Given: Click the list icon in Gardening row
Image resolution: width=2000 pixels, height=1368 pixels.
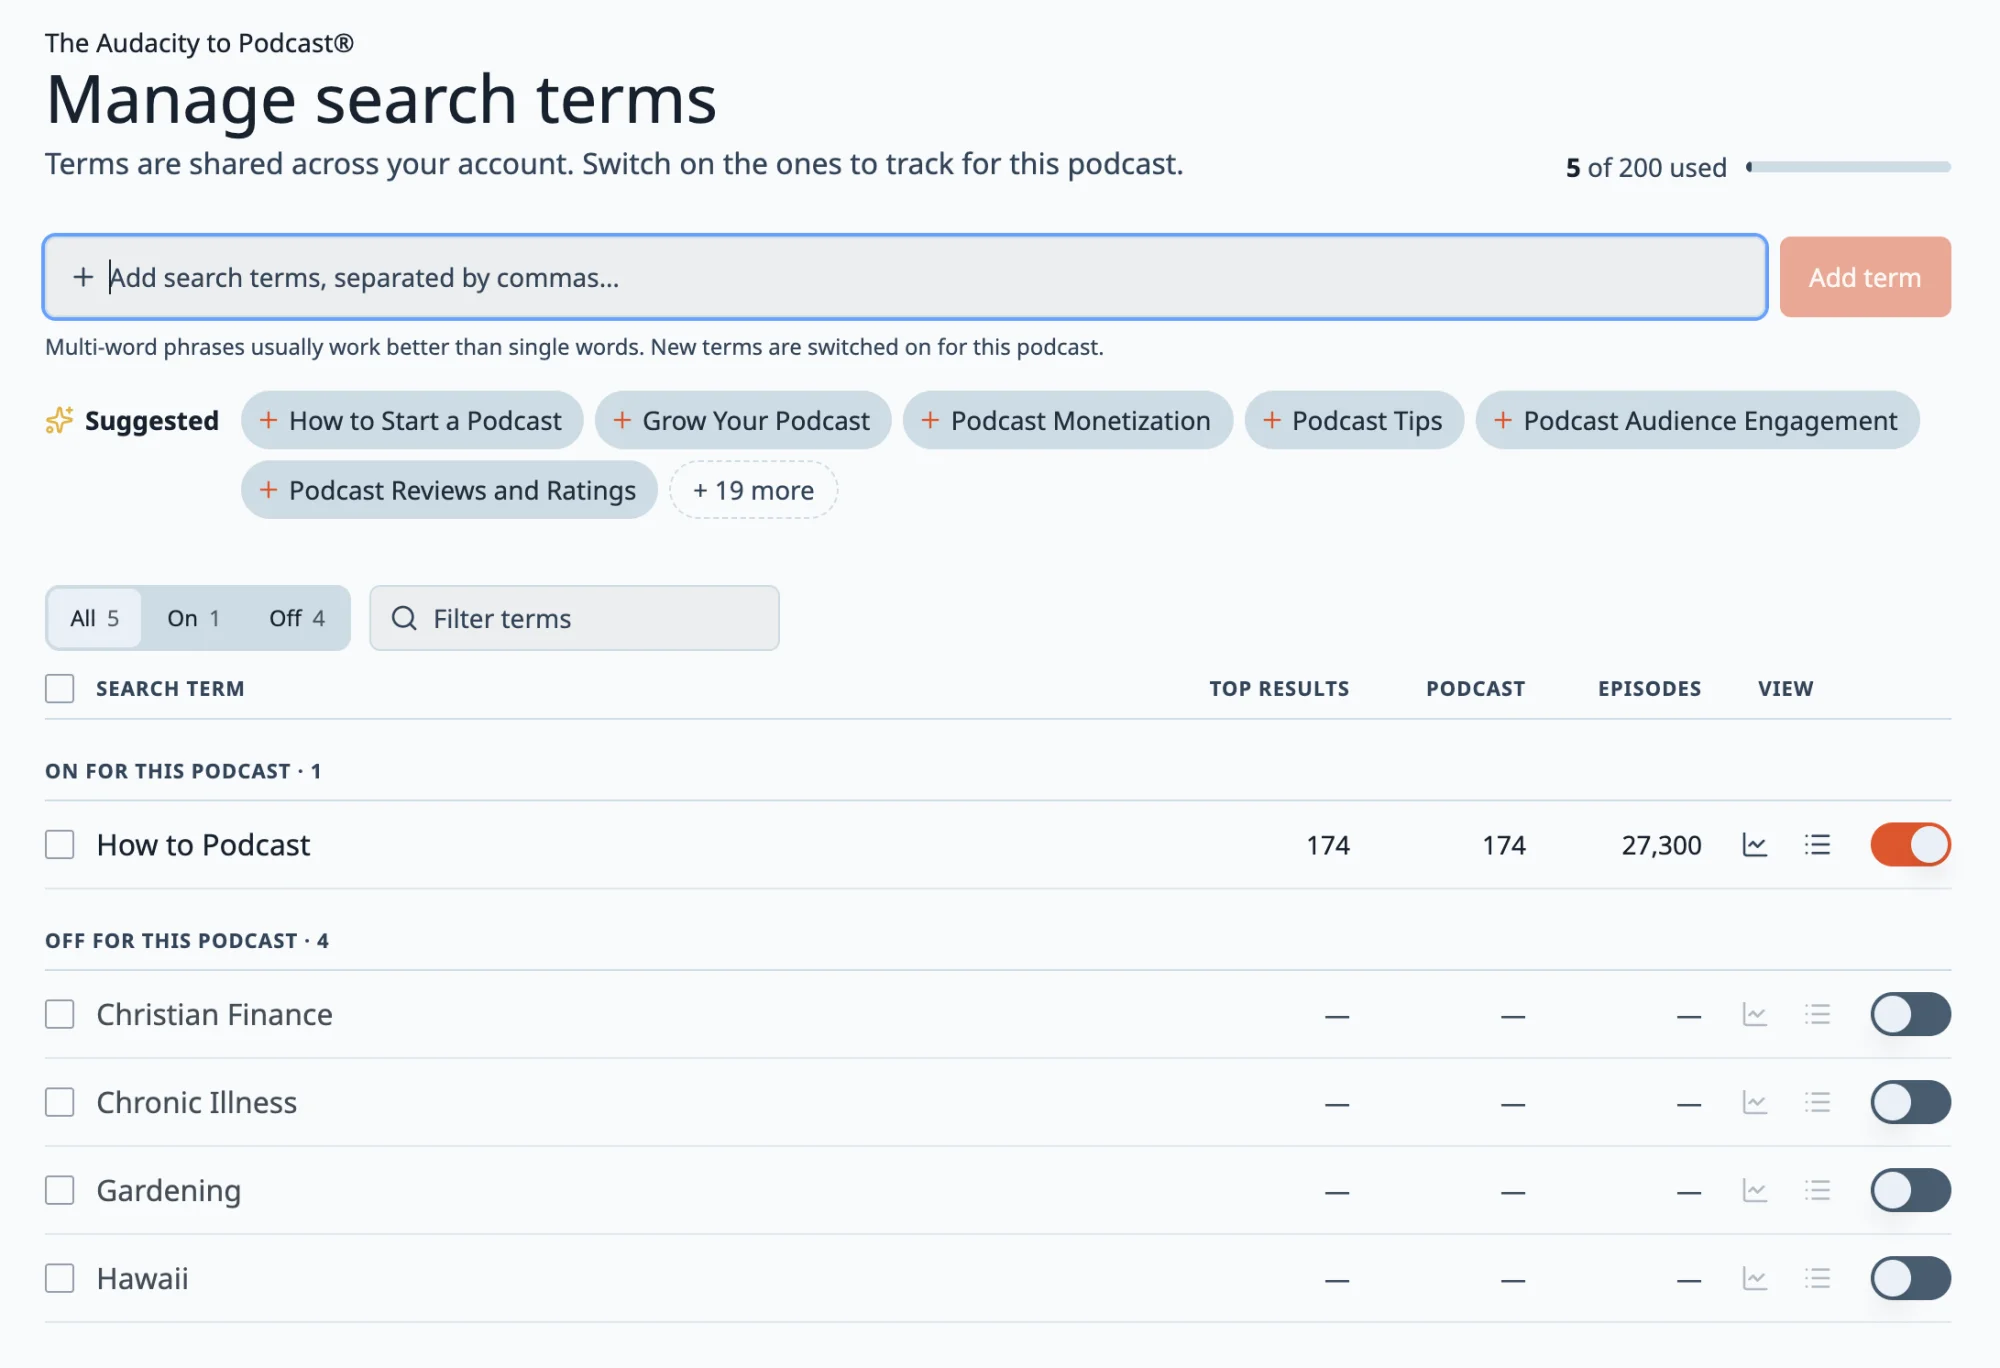Looking at the screenshot, I should pyautogui.click(x=1817, y=1190).
